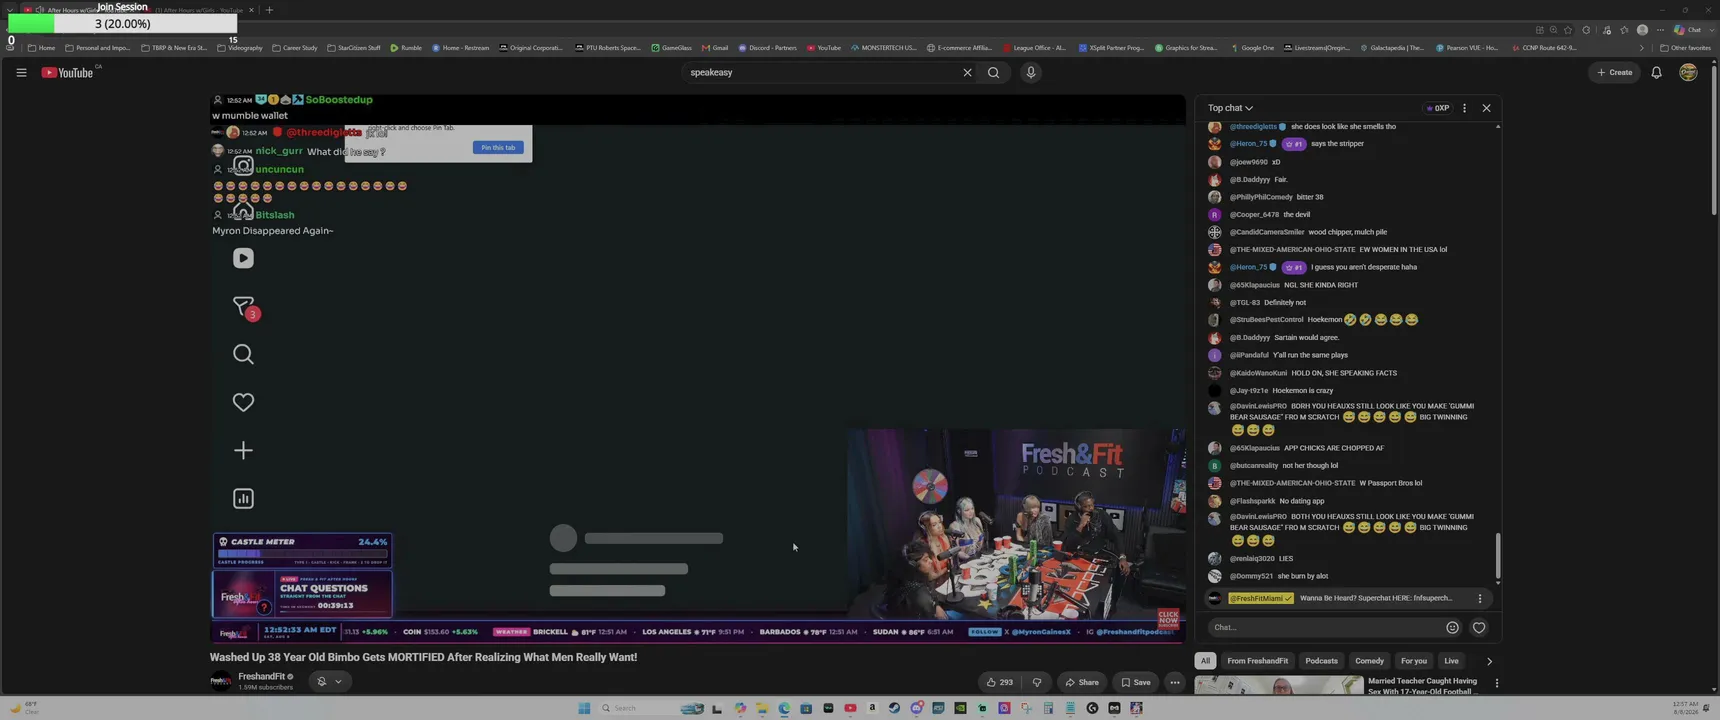The image size is (1720, 720).
Task: Like the video with thumbs up
Action: click(999, 682)
